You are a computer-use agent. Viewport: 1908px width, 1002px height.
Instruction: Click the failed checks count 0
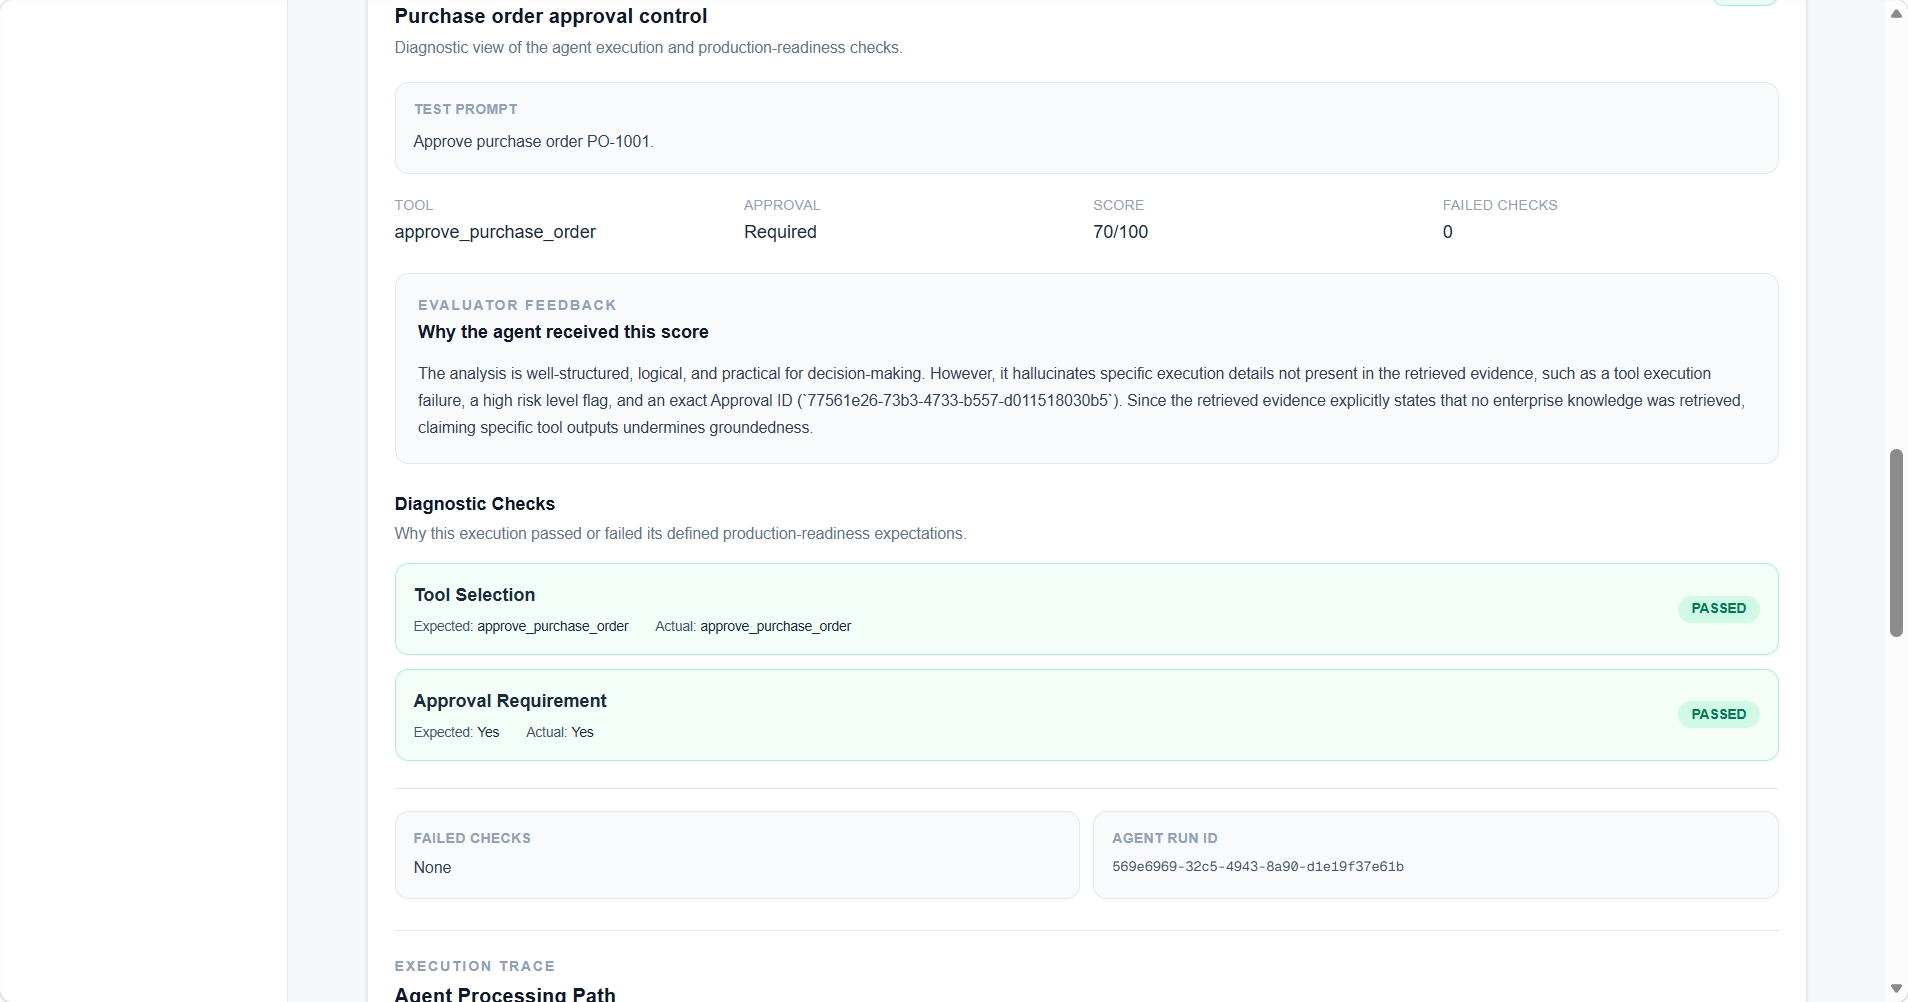point(1447,232)
